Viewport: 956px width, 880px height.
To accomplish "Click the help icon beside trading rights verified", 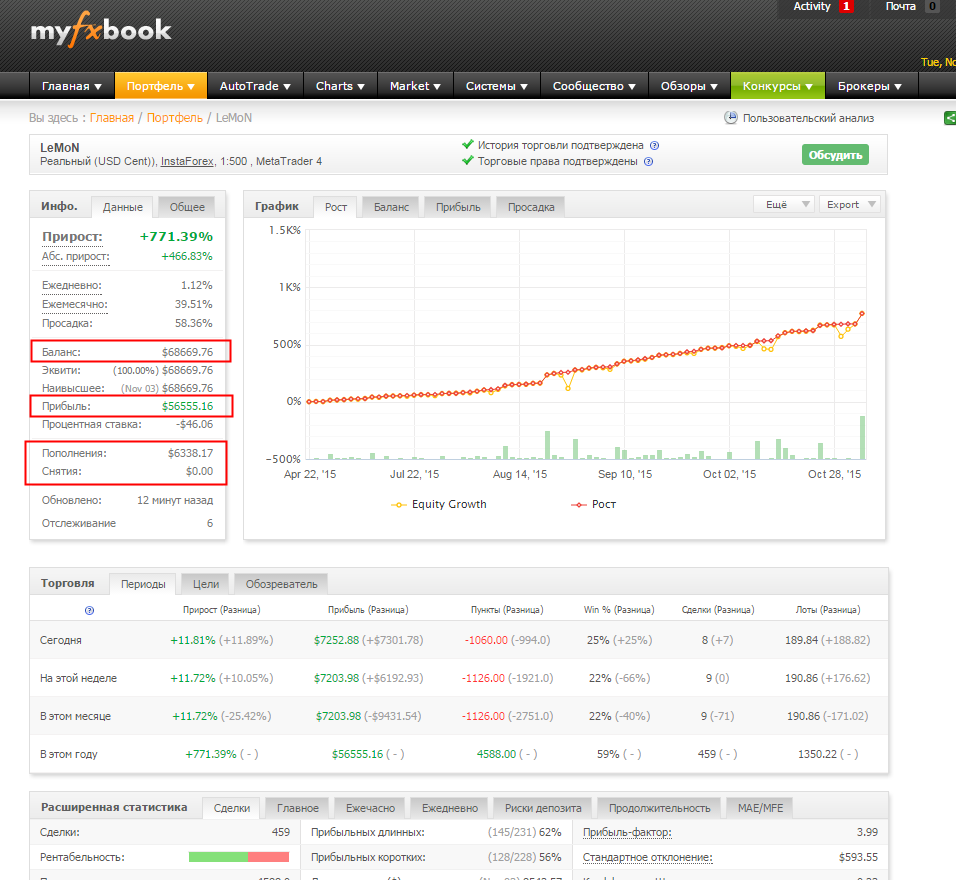I will coord(649,162).
